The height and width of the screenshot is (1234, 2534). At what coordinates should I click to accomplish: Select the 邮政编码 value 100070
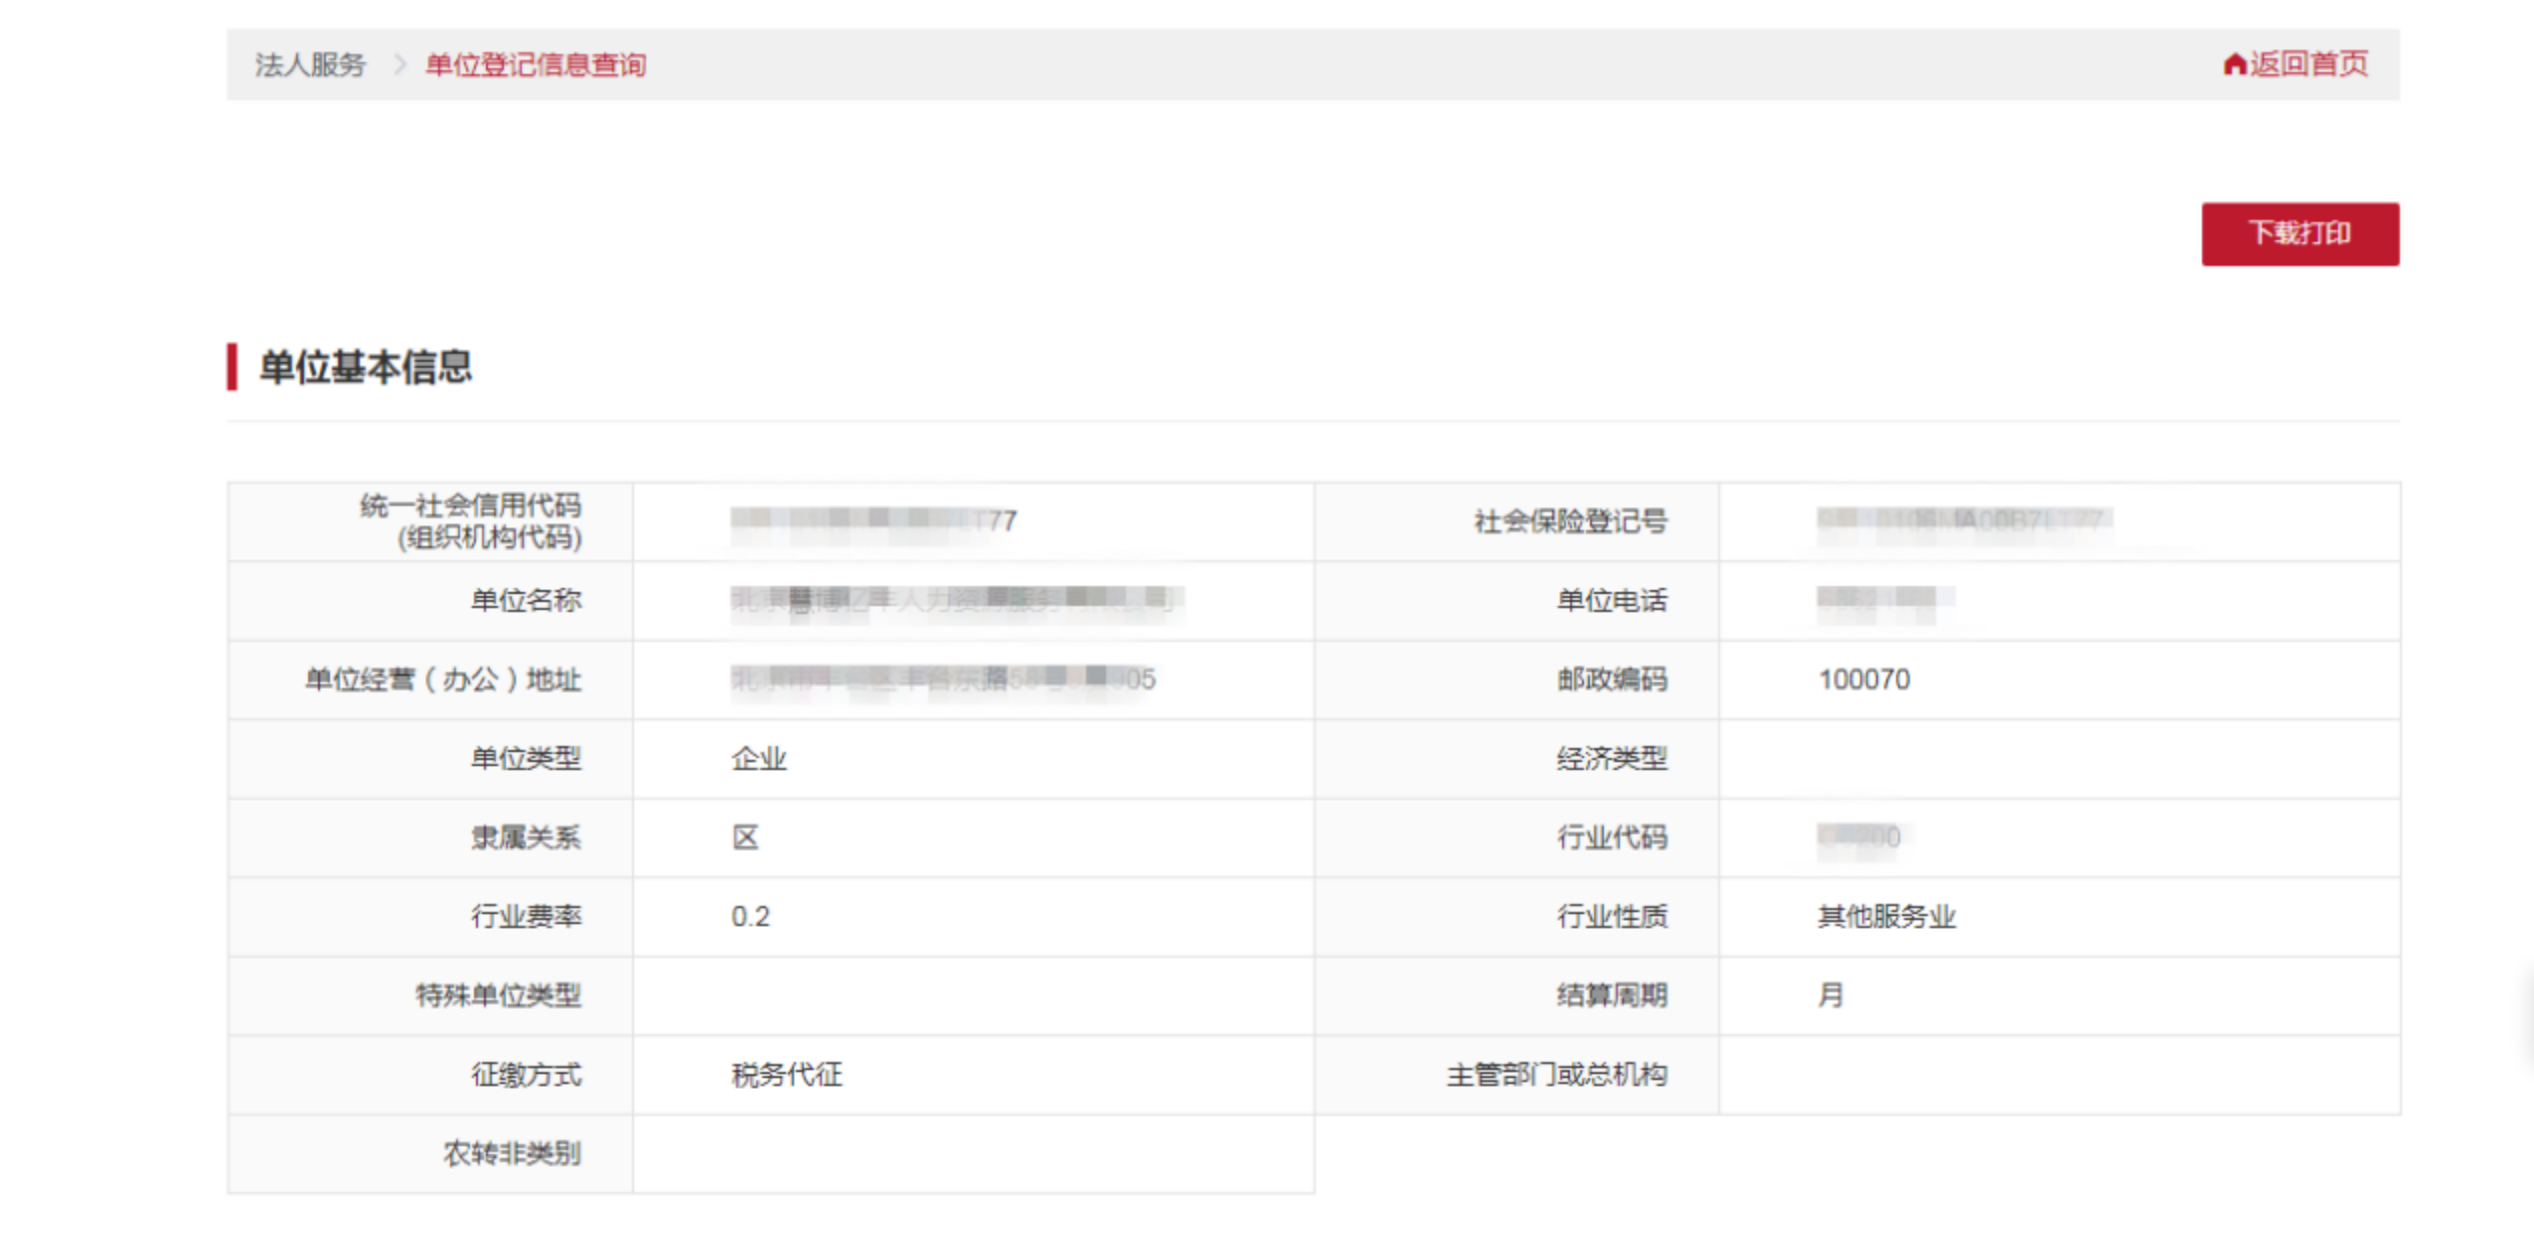tap(1864, 680)
